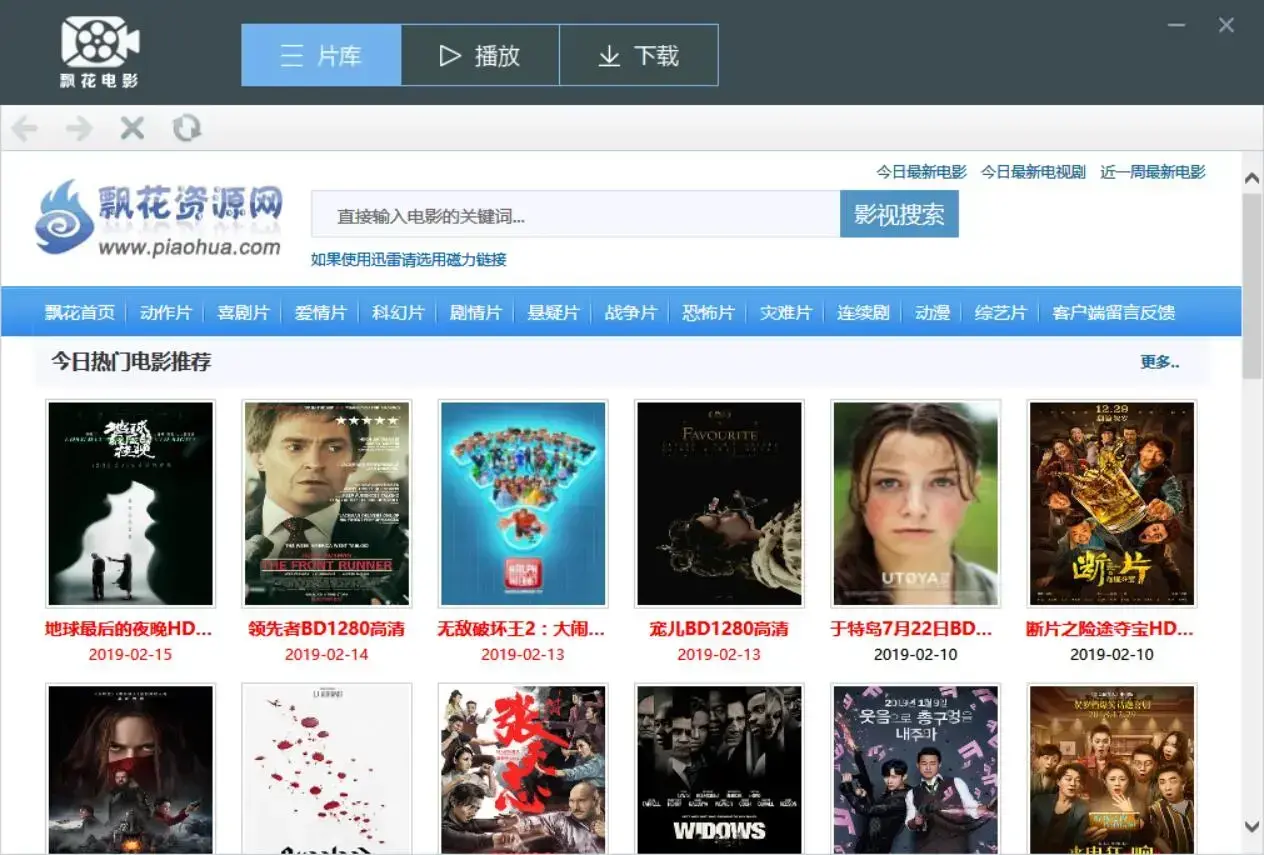
Task: Select the 连续剧 category
Action: tap(863, 313)
